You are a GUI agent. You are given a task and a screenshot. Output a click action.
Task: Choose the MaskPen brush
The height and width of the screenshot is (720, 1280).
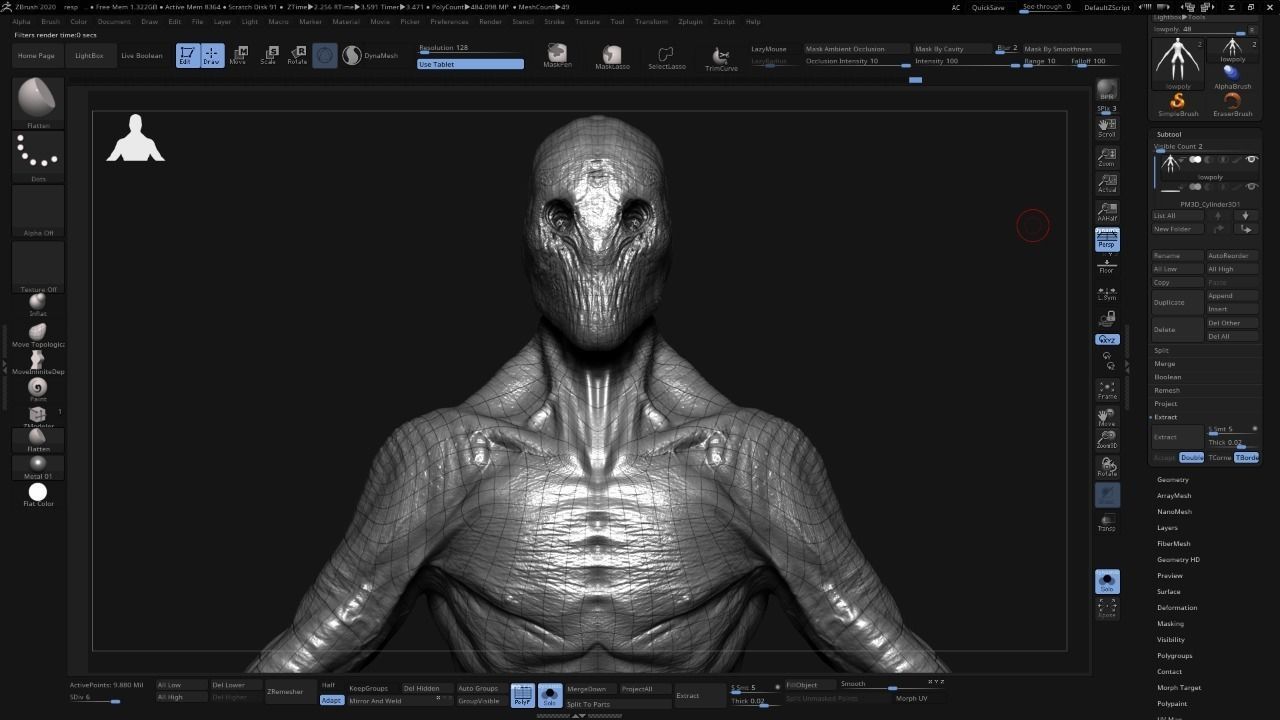(x=557, y=56)
